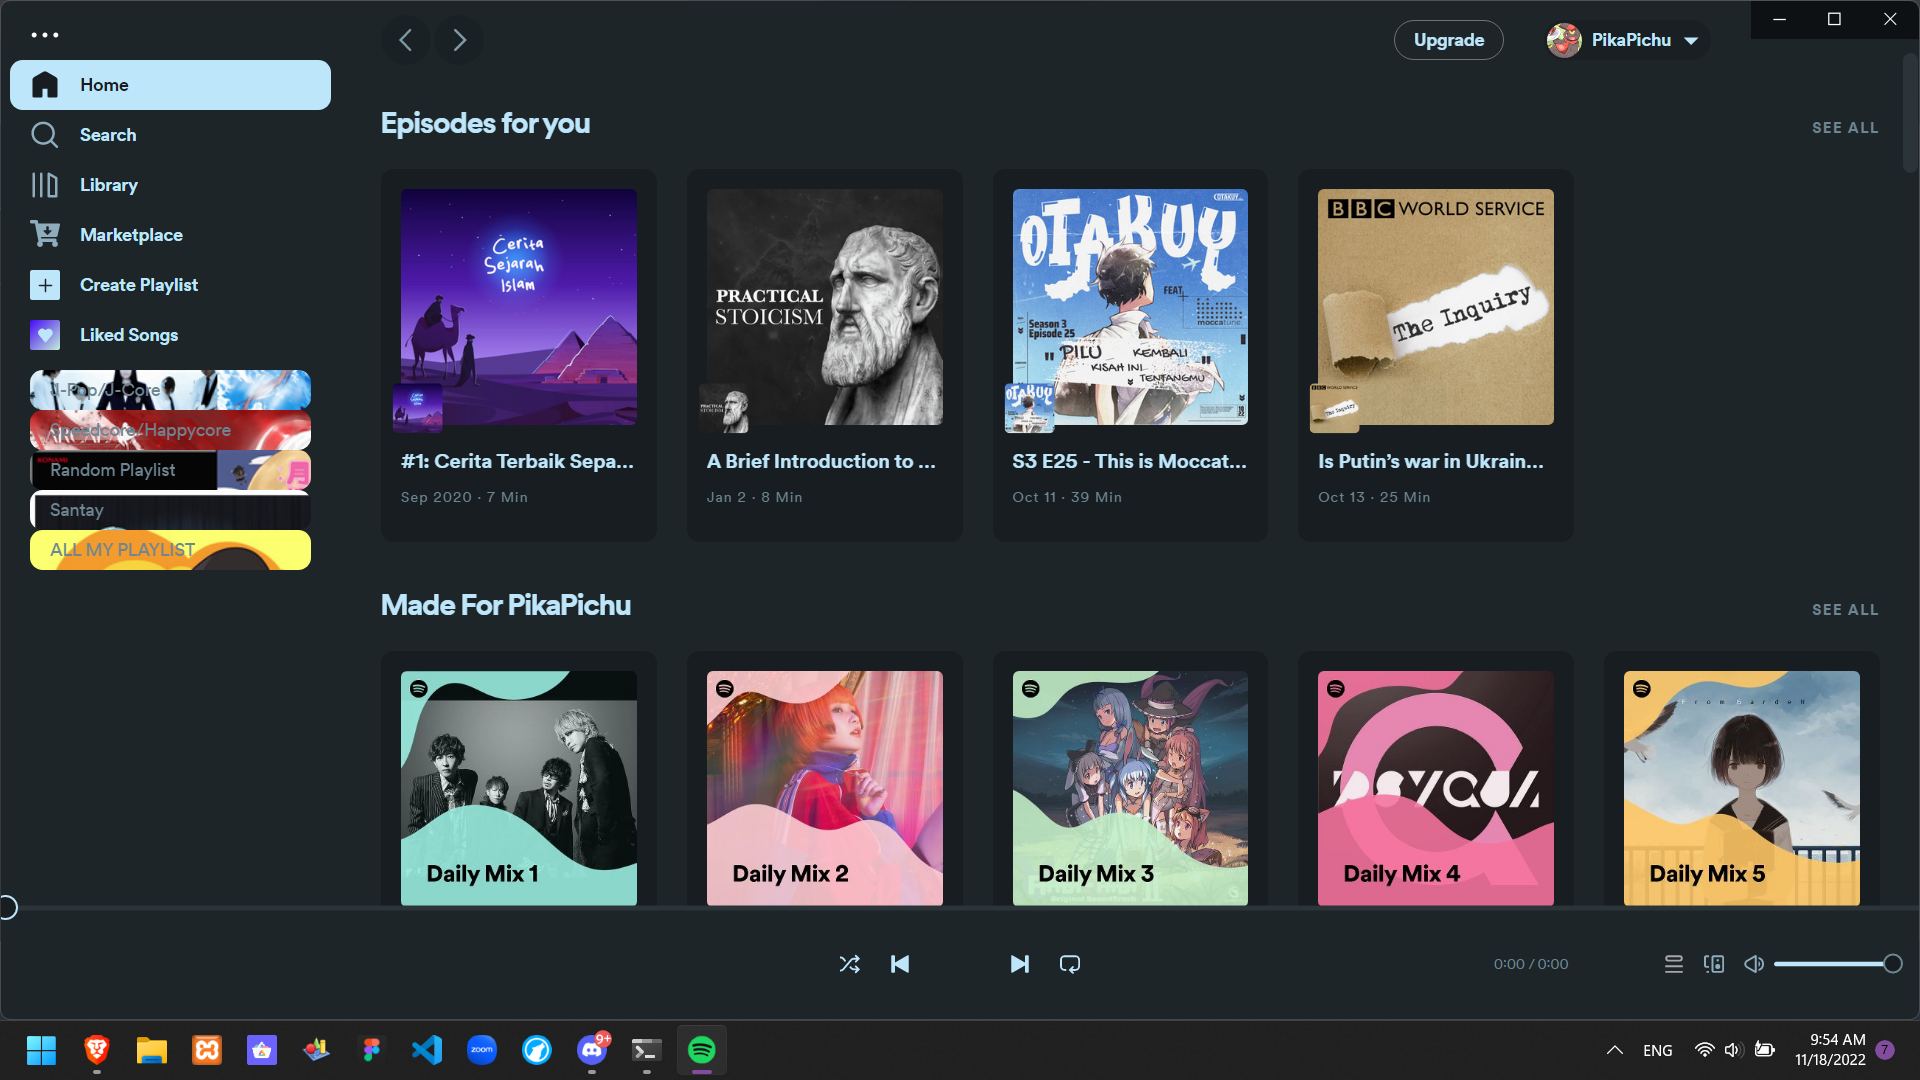Open the Daily Mix 3 playlist

coord(1130,788)
